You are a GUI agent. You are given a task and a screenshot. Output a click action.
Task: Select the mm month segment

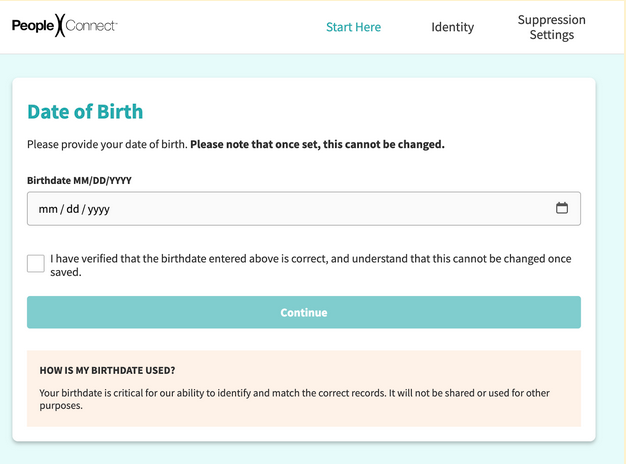point(49,209)
